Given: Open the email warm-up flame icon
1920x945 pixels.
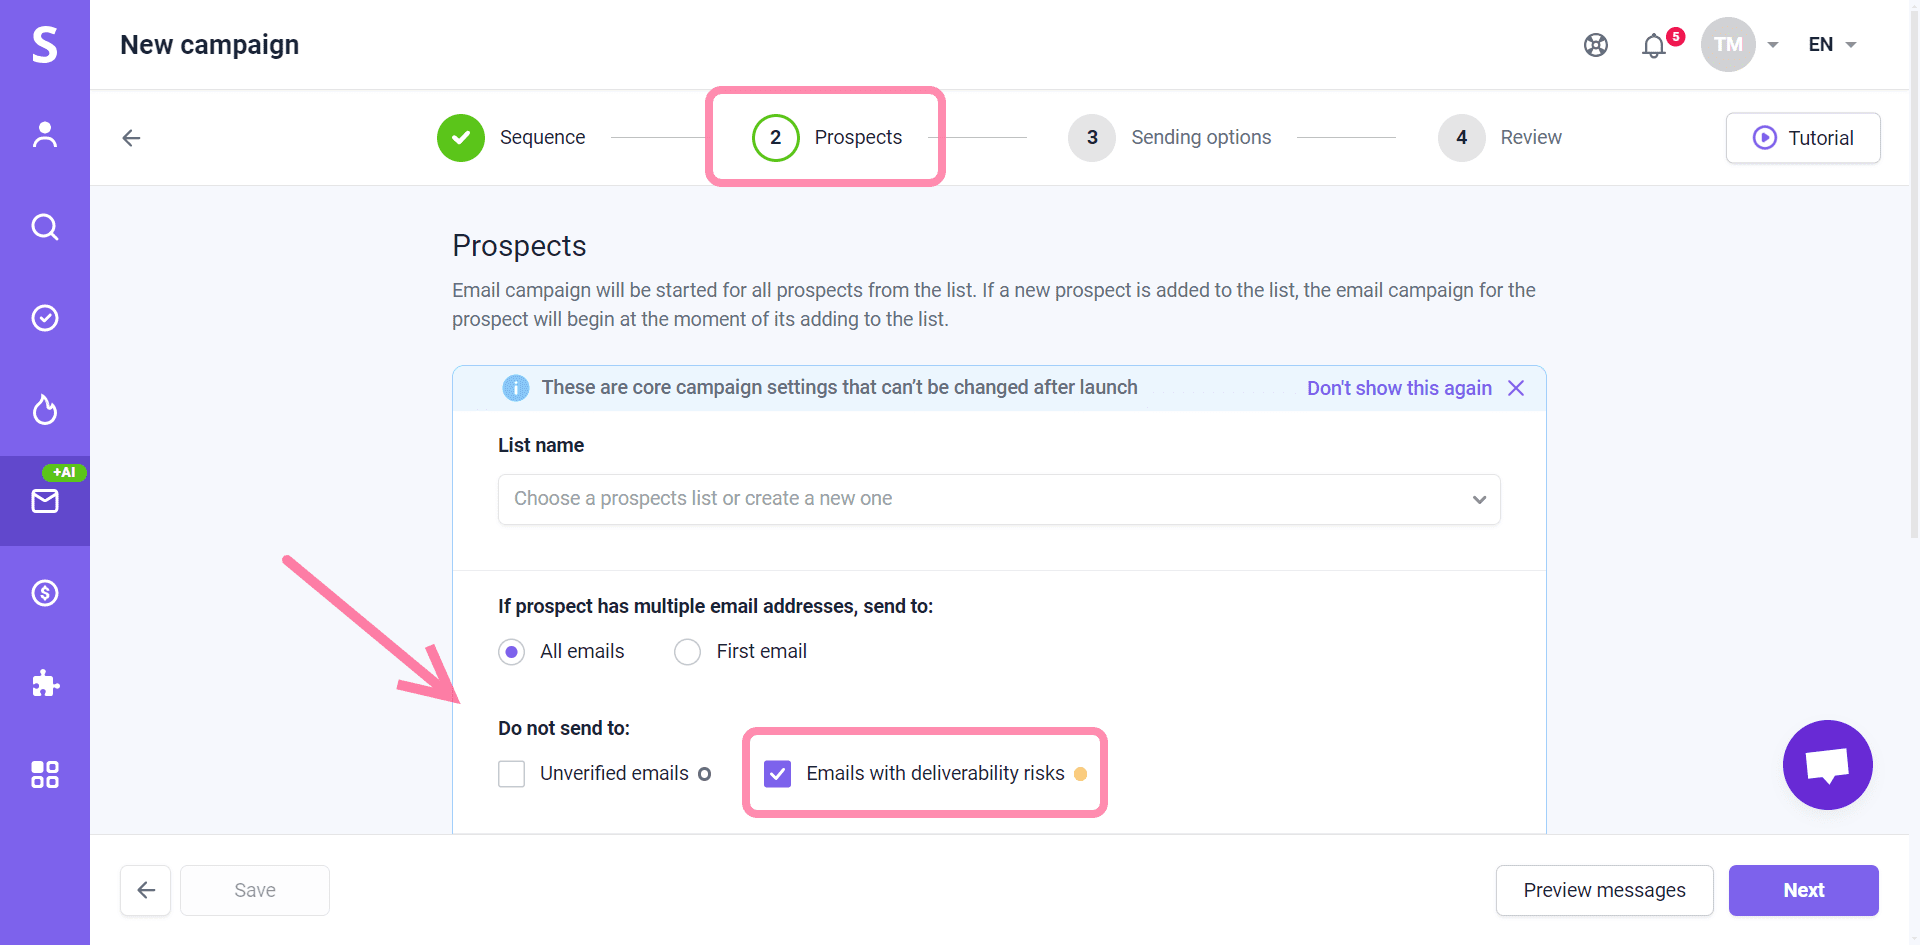Looking at the screenshot, I should pos(45,409).
